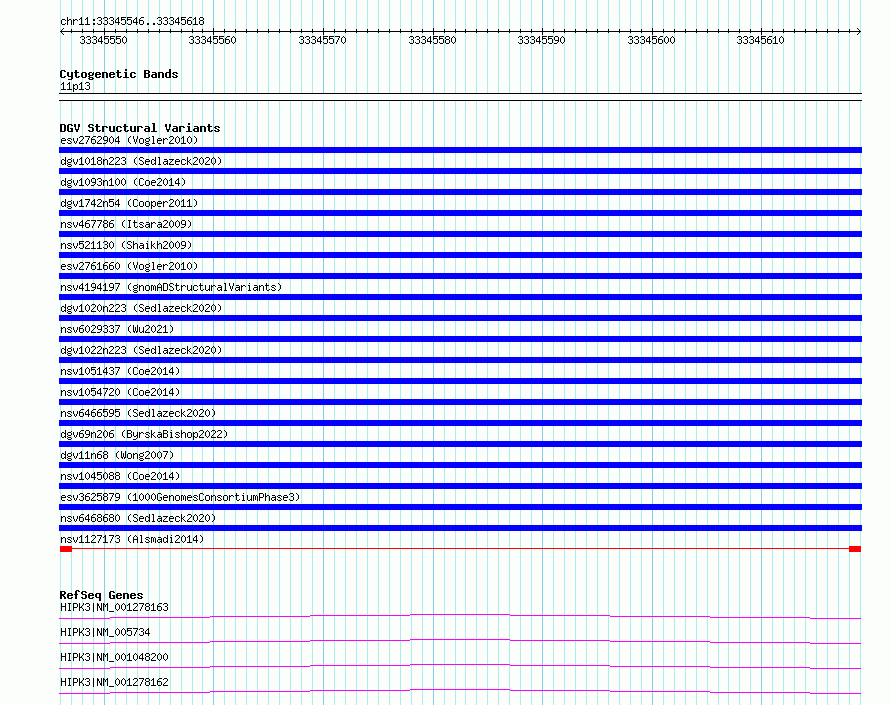Select the 33345600 ruler coordinate

(x=651, y=40)
